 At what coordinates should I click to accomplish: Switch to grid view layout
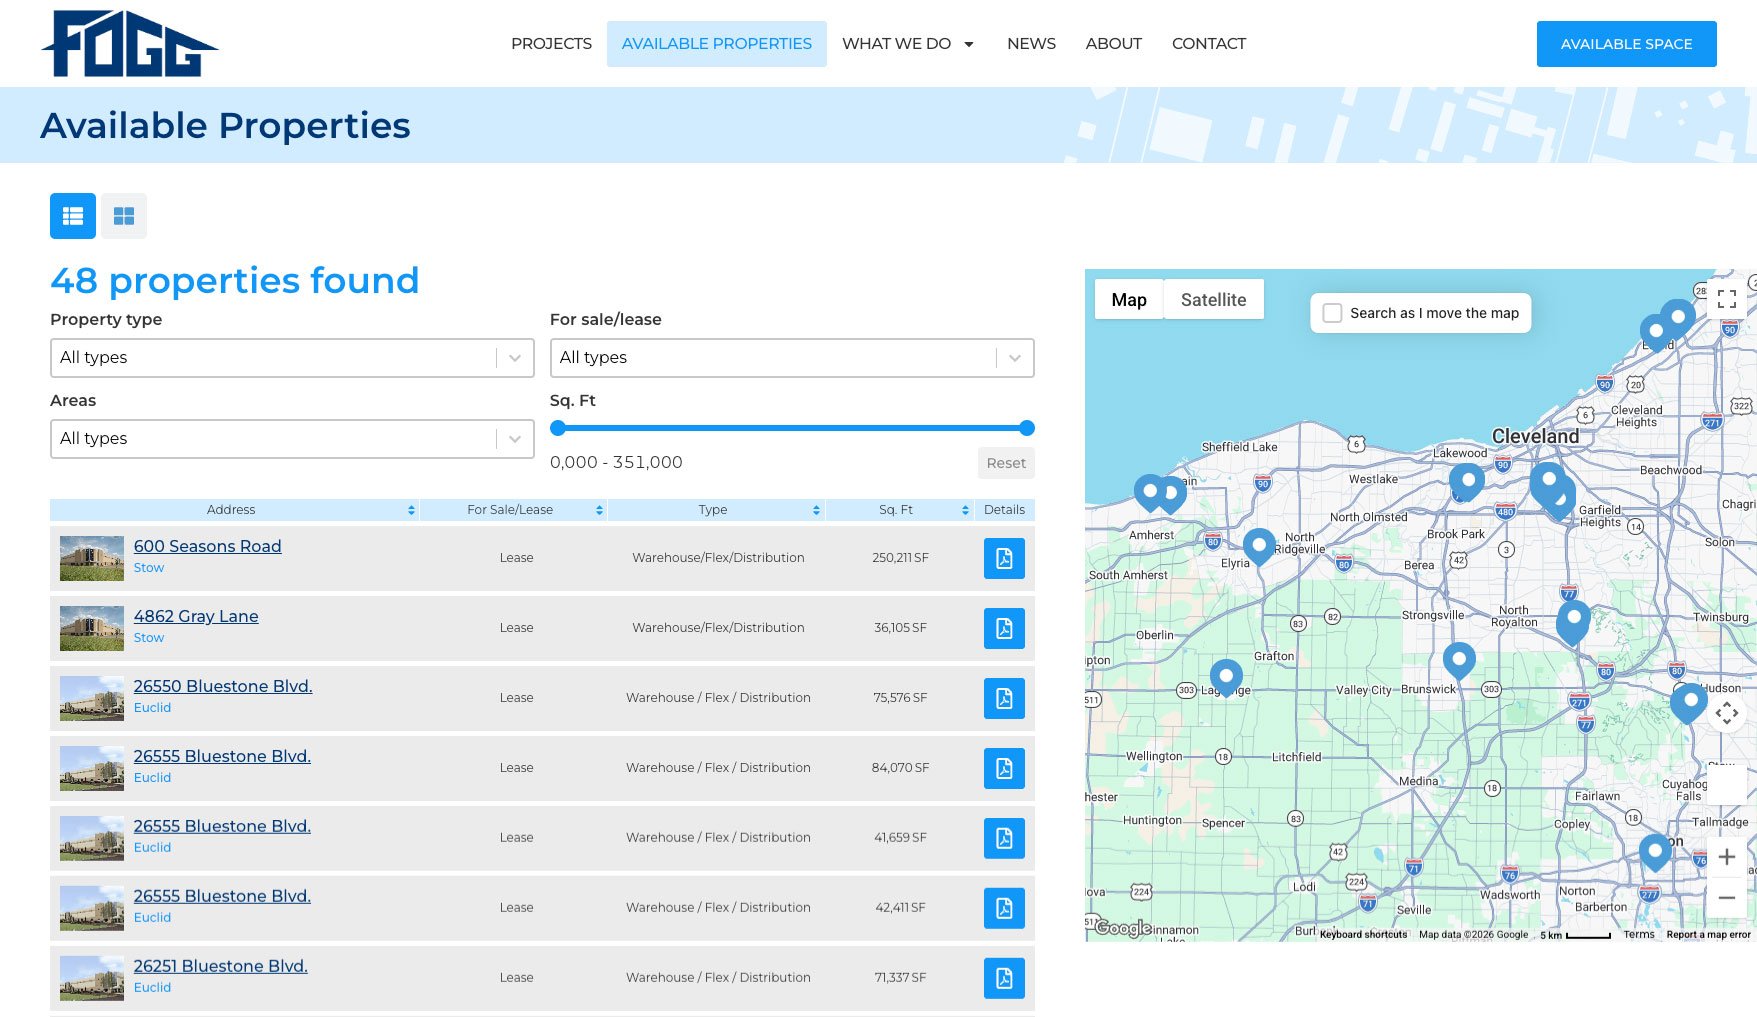(123, 215)
